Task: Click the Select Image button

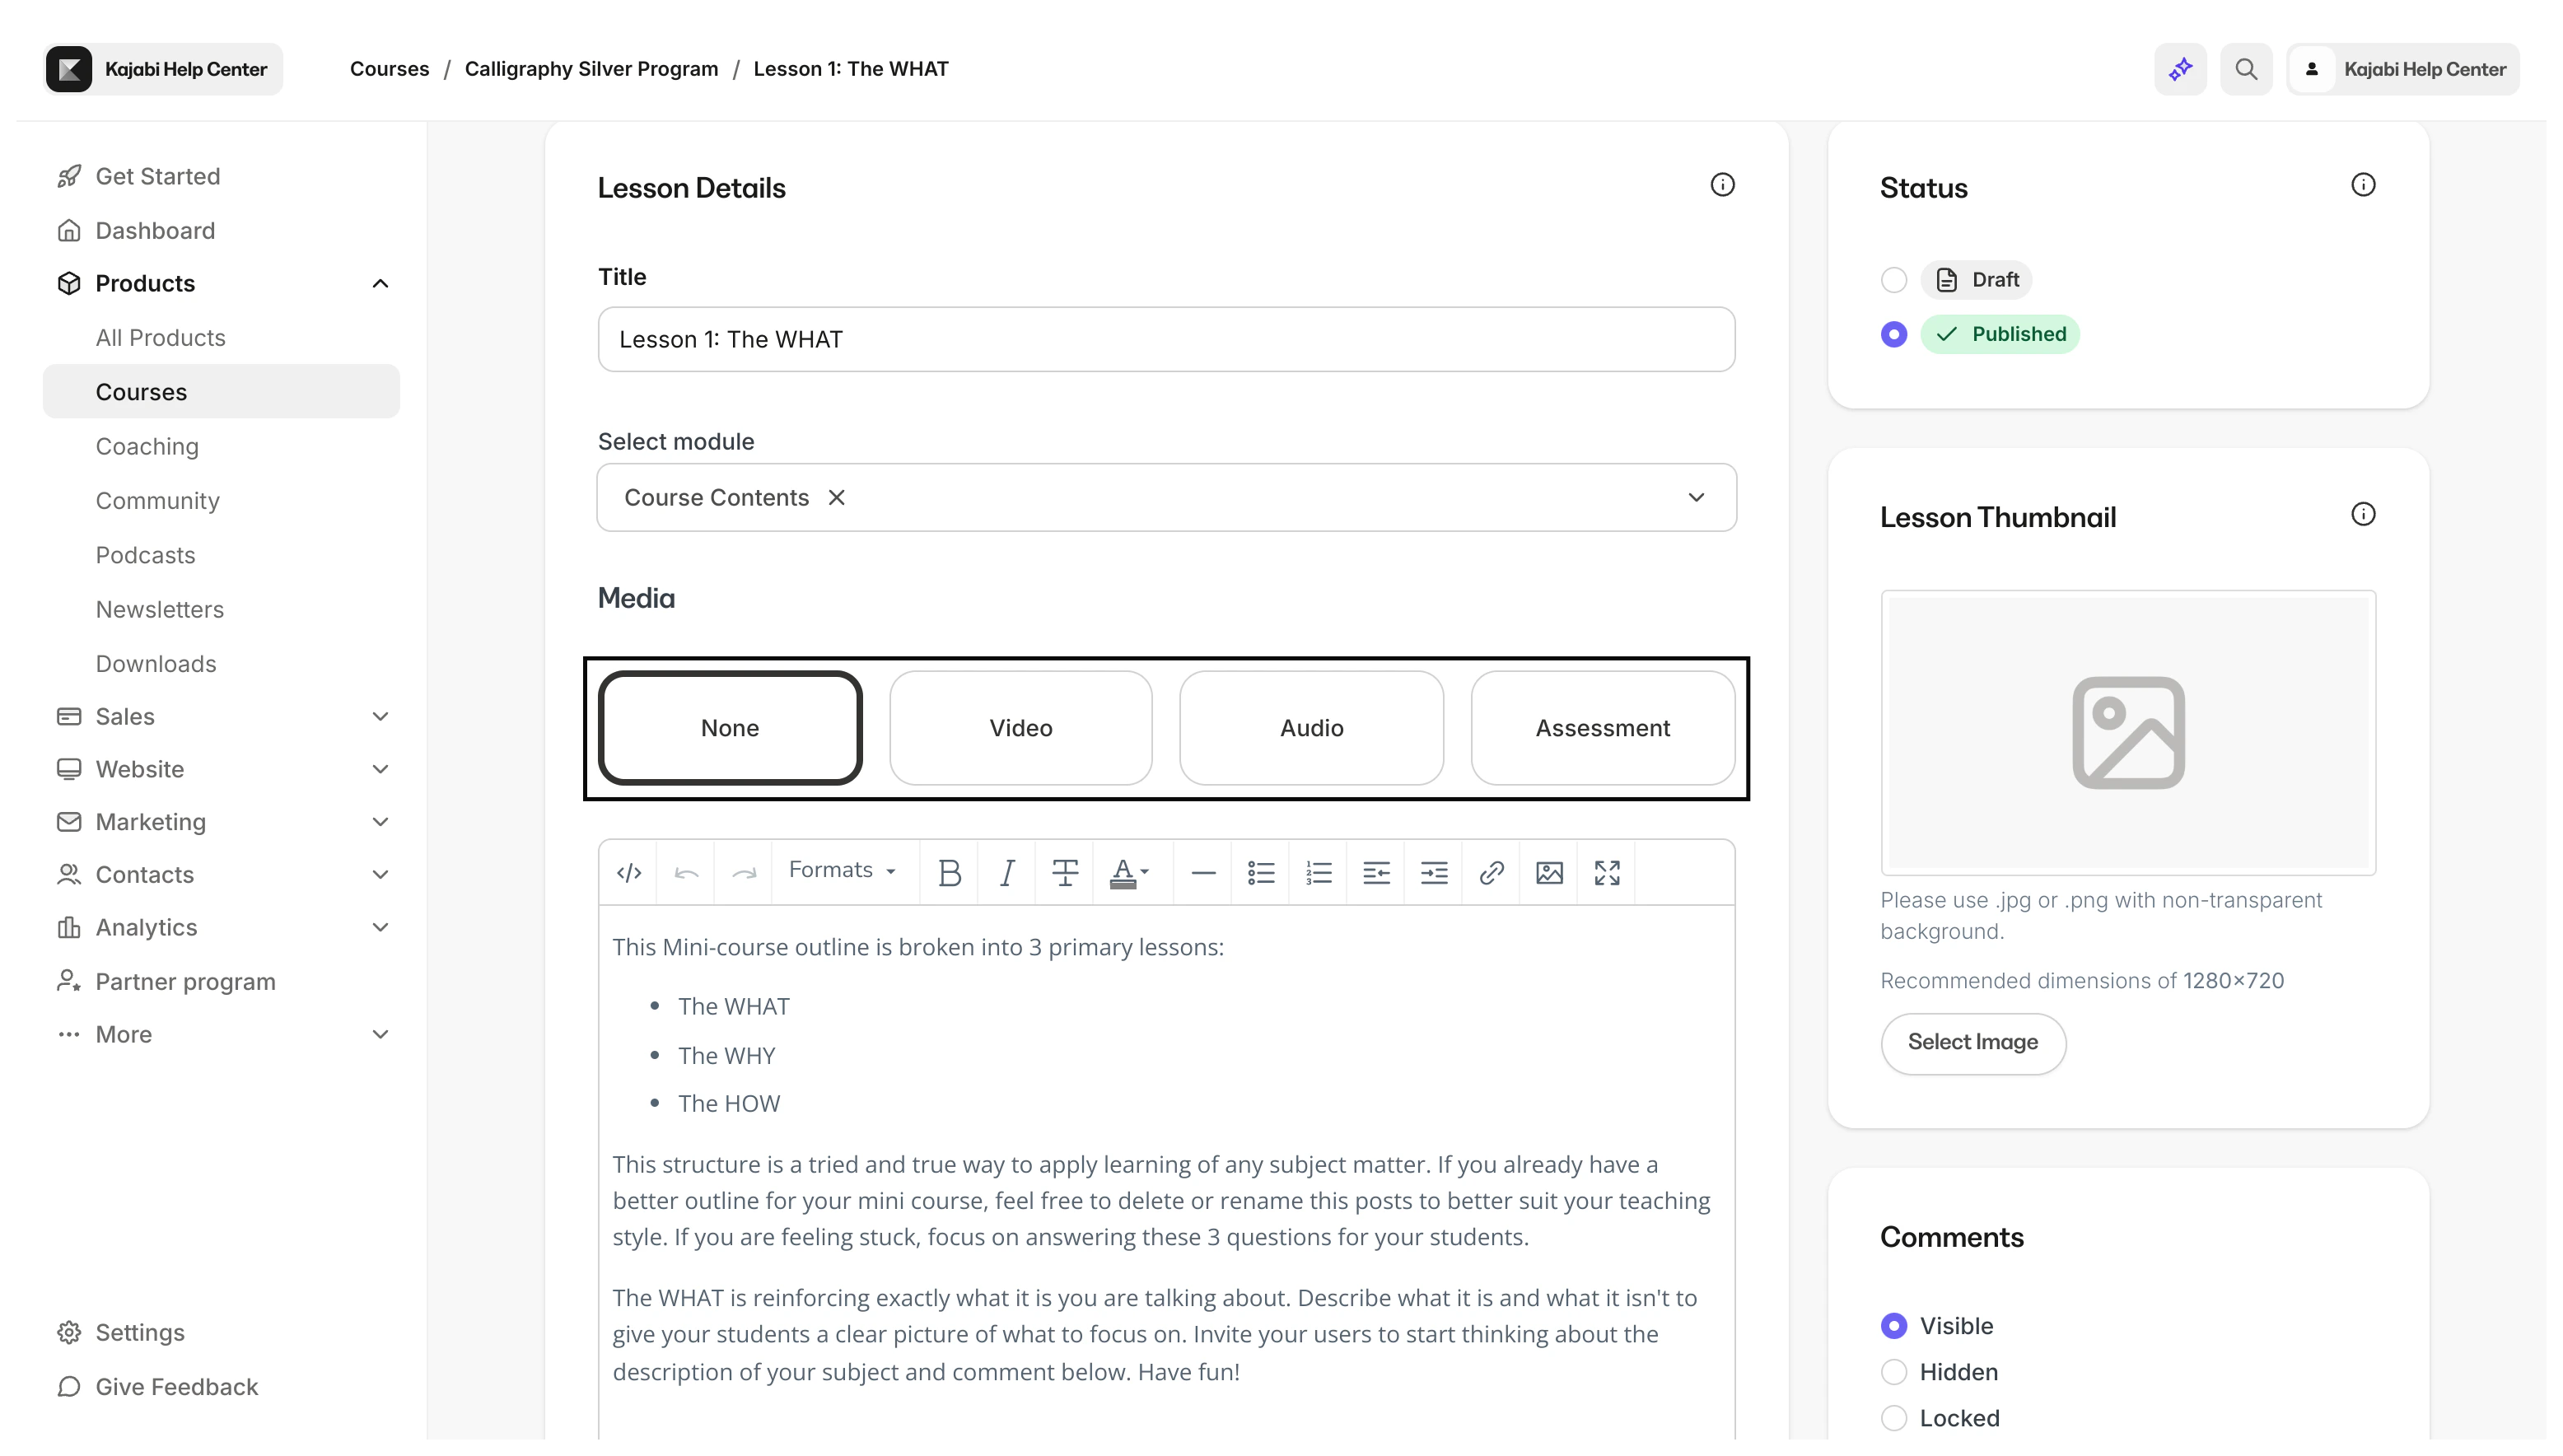Action: point(1972,1043)
